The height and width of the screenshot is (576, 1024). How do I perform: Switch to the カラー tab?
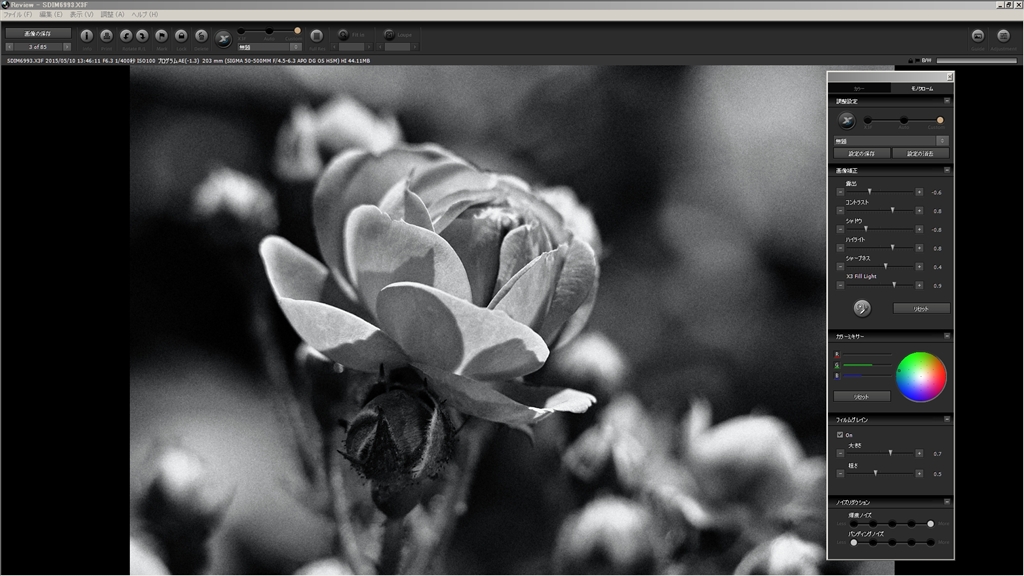coord(859,88)
